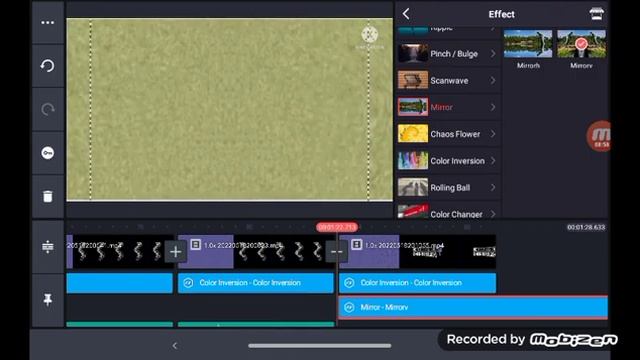The width and height of the screenshot is (640, 360).
Task: Select Mirror in effect list
Action: [448, 107]
